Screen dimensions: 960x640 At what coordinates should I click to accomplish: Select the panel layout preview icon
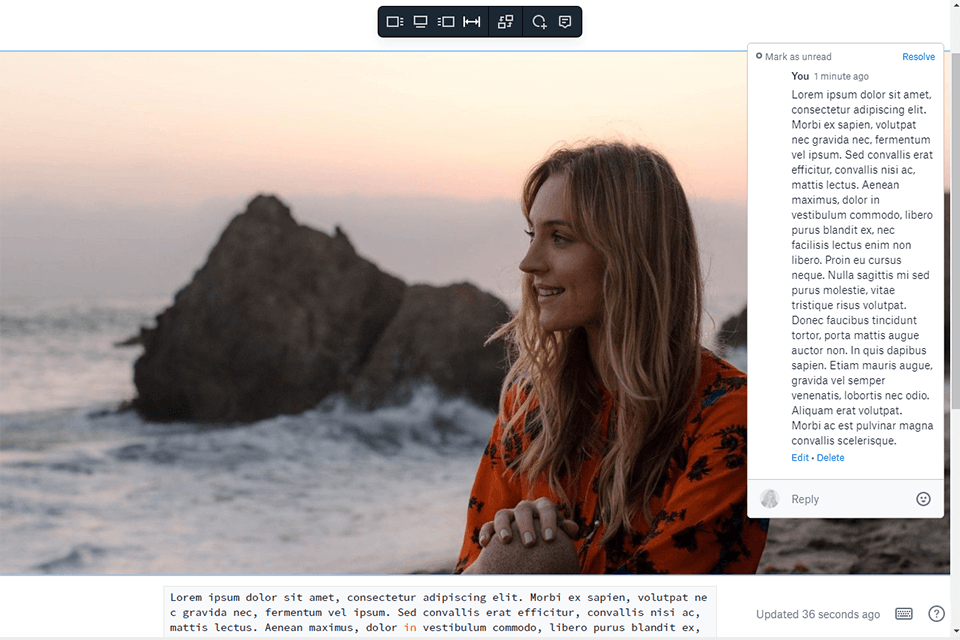[x=393, y=21]
